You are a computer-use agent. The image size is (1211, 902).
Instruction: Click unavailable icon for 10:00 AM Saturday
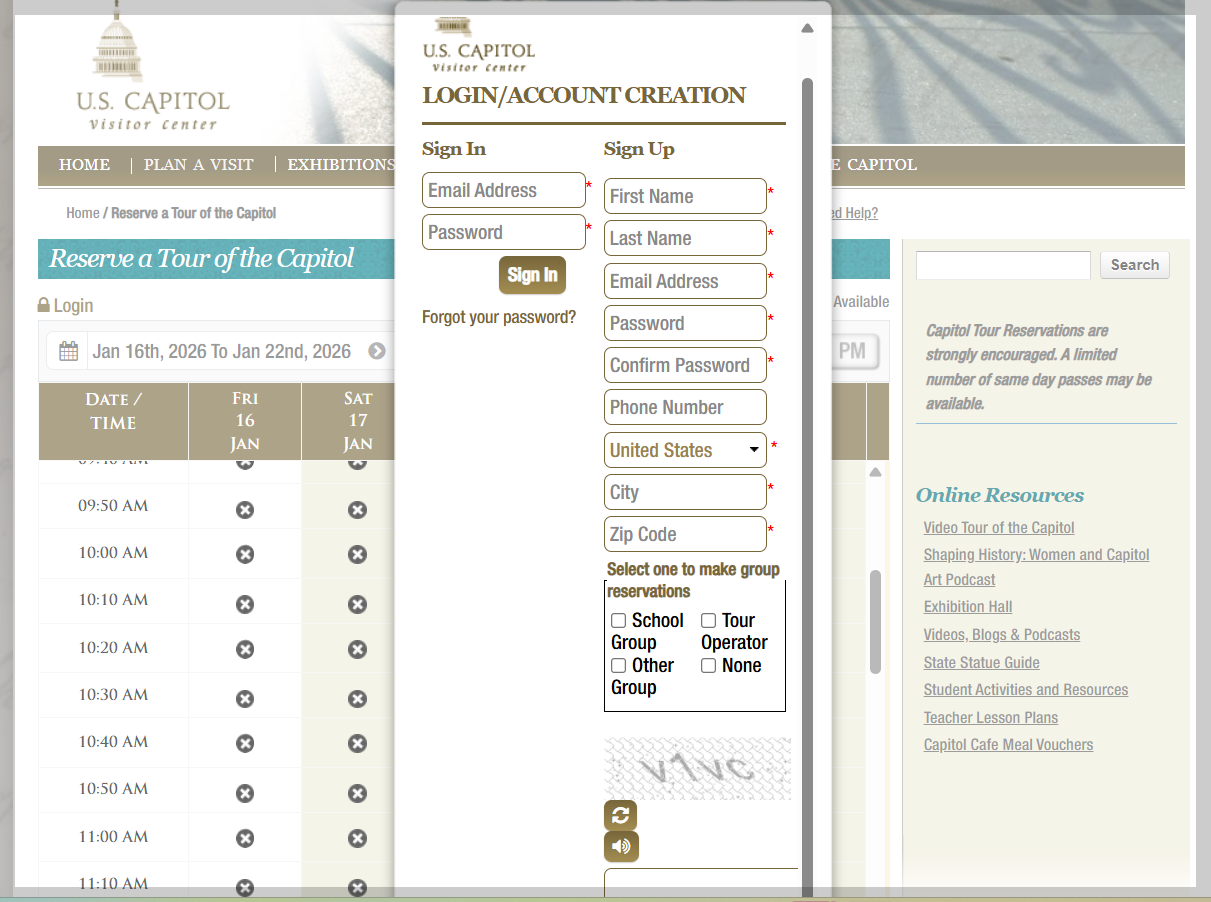[x=357, y=554]
